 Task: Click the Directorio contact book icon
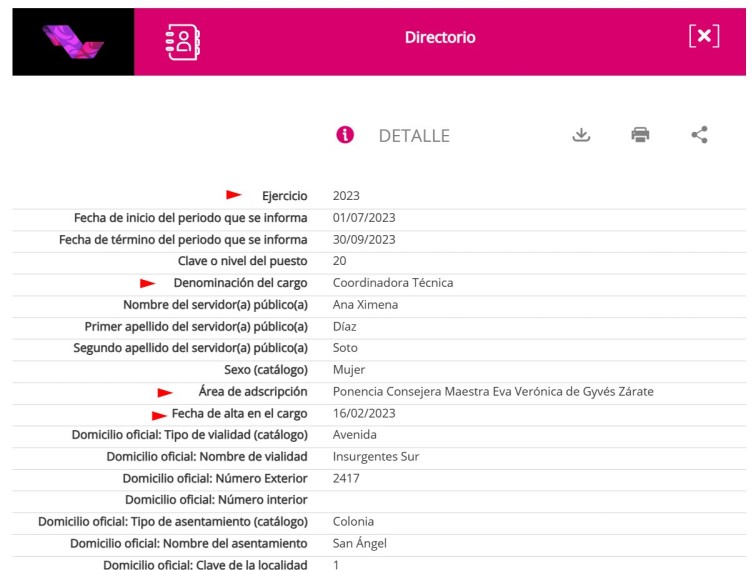click(184, 40)
